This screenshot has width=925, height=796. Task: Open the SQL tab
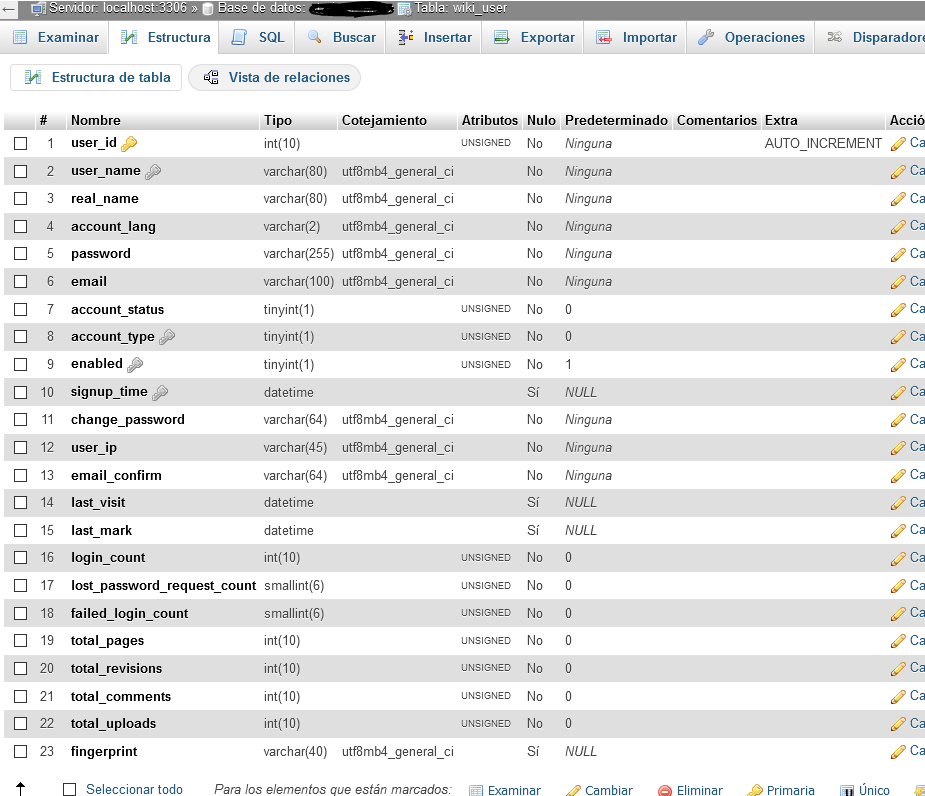pos(259,38)
